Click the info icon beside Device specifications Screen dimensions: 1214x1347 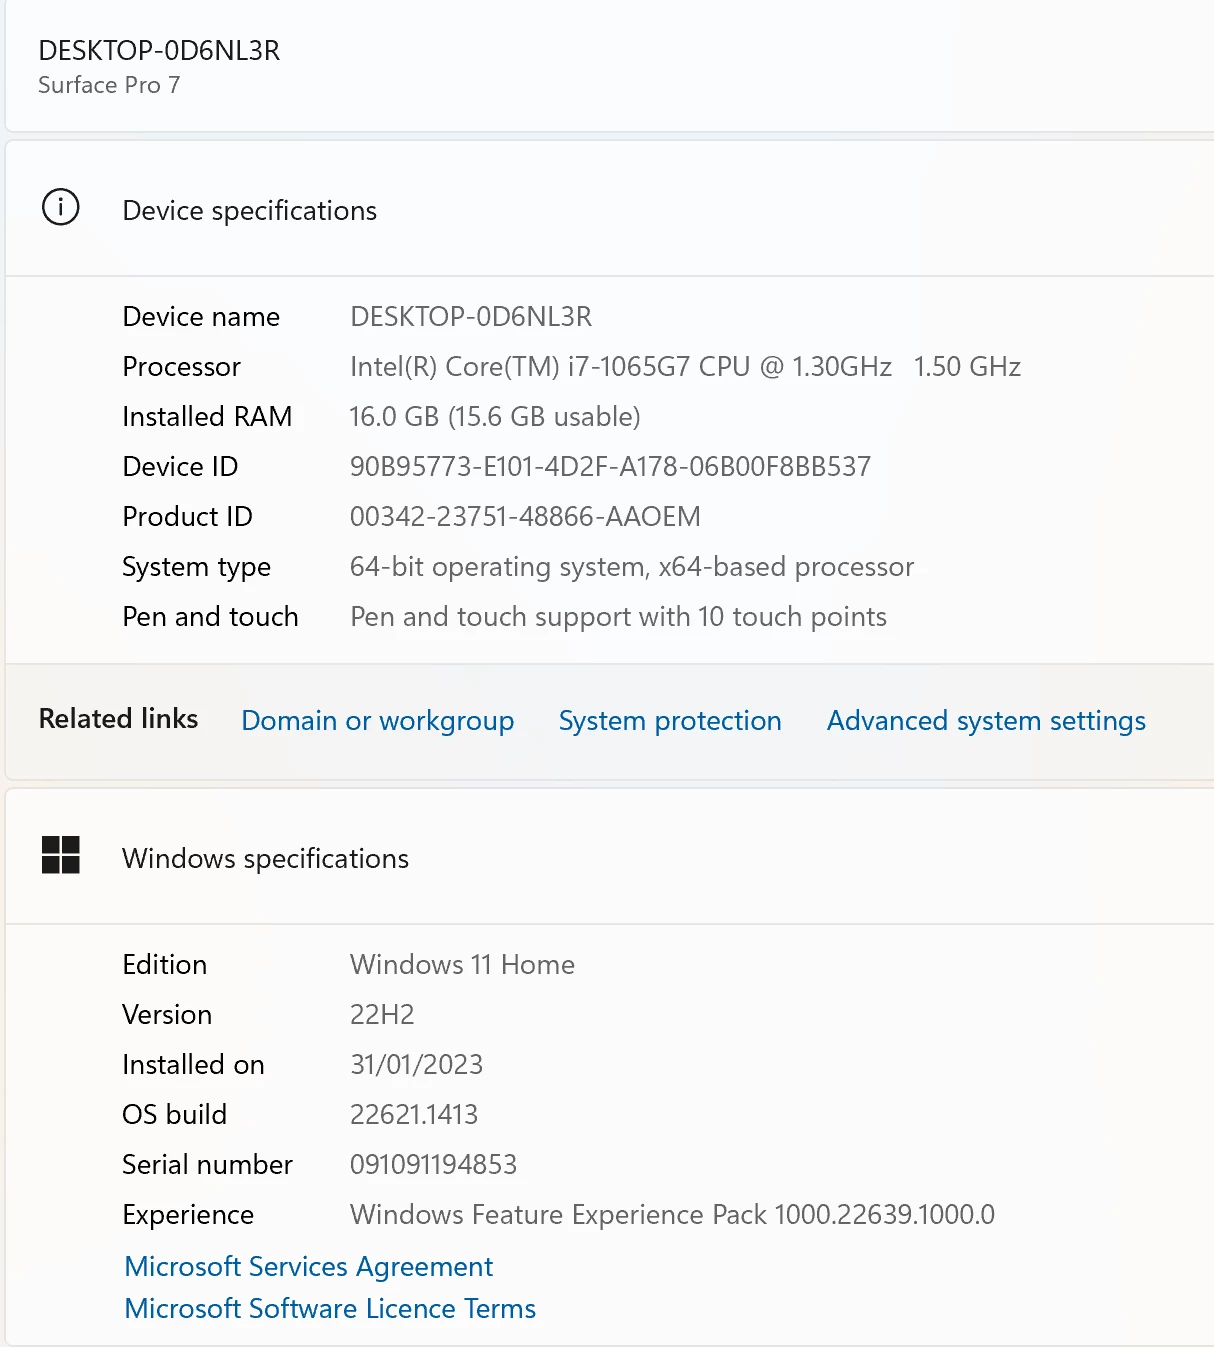point(61,207)
